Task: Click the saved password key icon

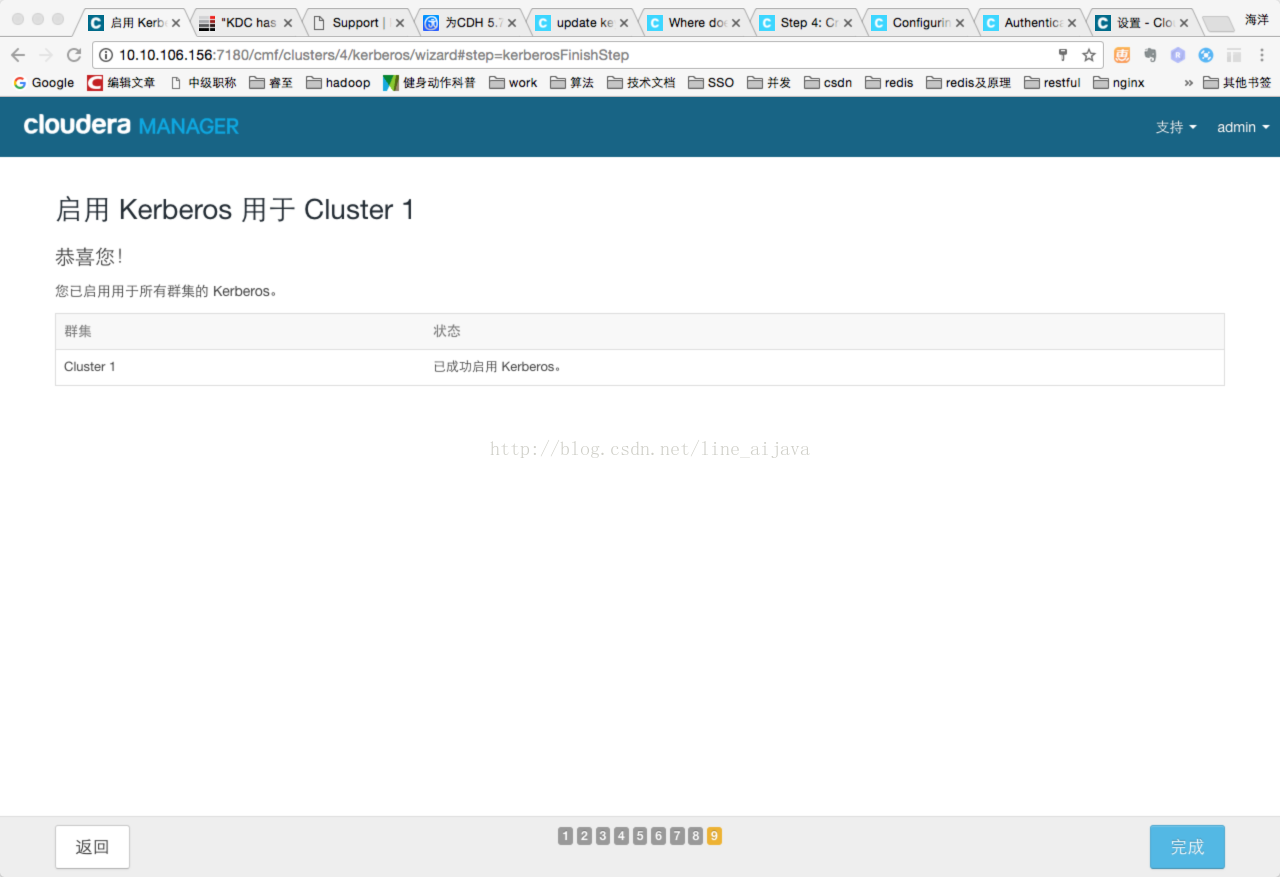Action: click(1063, 55)
